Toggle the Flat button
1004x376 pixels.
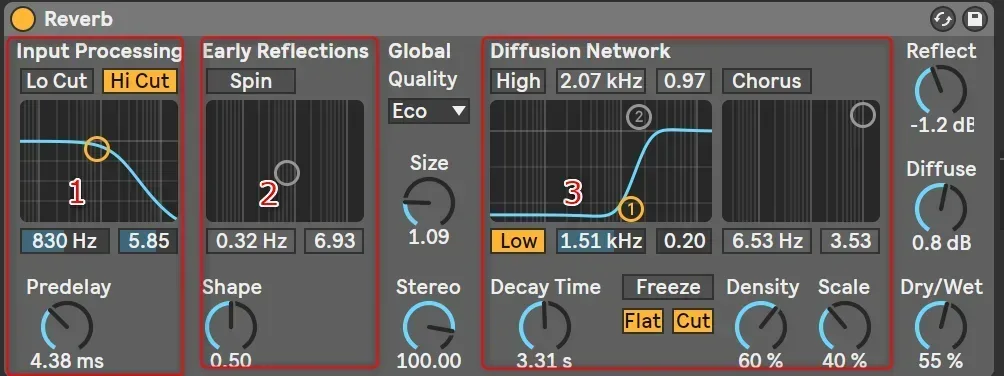click(x=643, y=320)
